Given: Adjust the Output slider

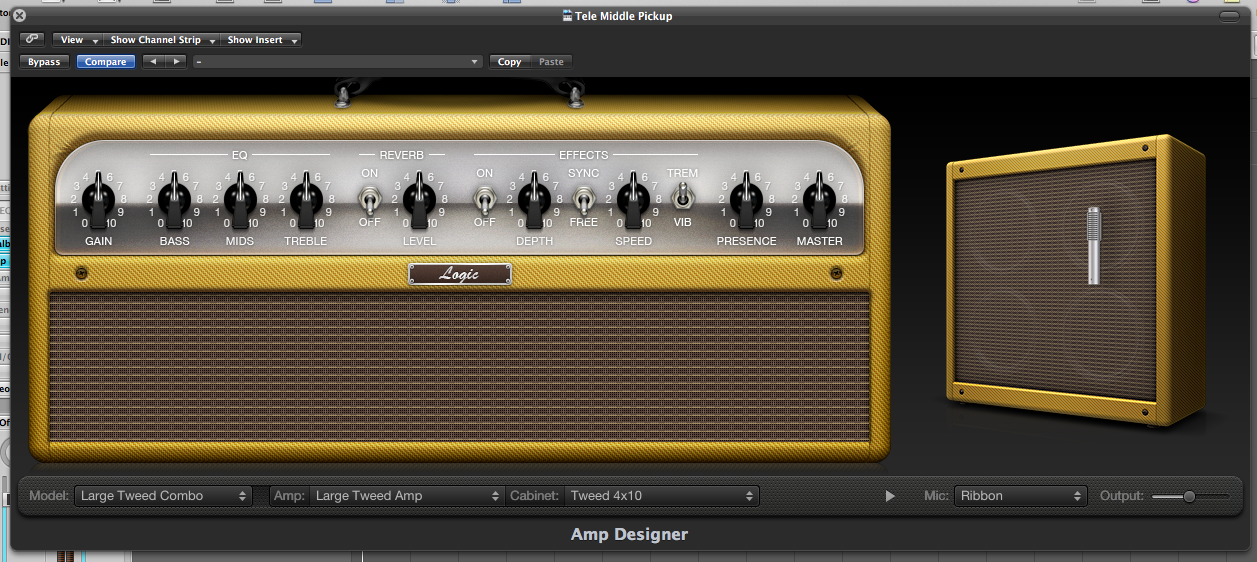Looking at the screenshot, I should pos(1190,496).
